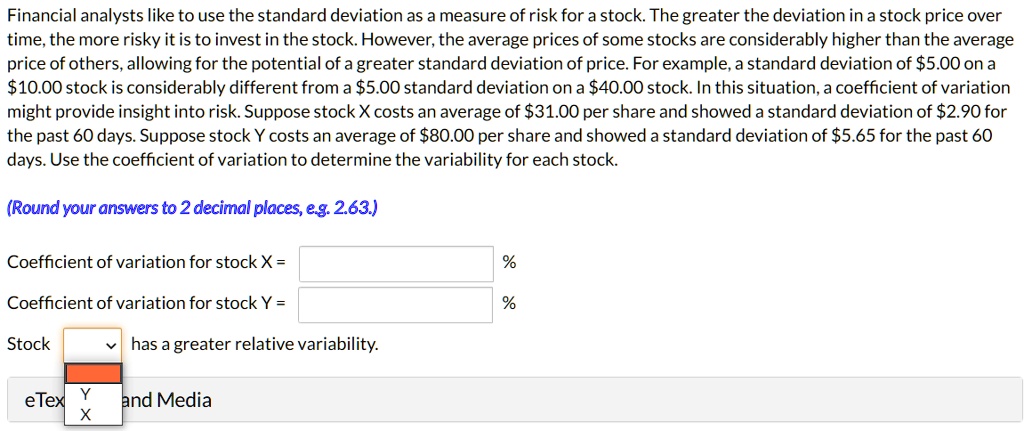Image resolution: width=1024 pixels, height=431 pixels.
Task: Click the percent sign beside stock X field
Action: pyautogui.click(x=509, y=263)
